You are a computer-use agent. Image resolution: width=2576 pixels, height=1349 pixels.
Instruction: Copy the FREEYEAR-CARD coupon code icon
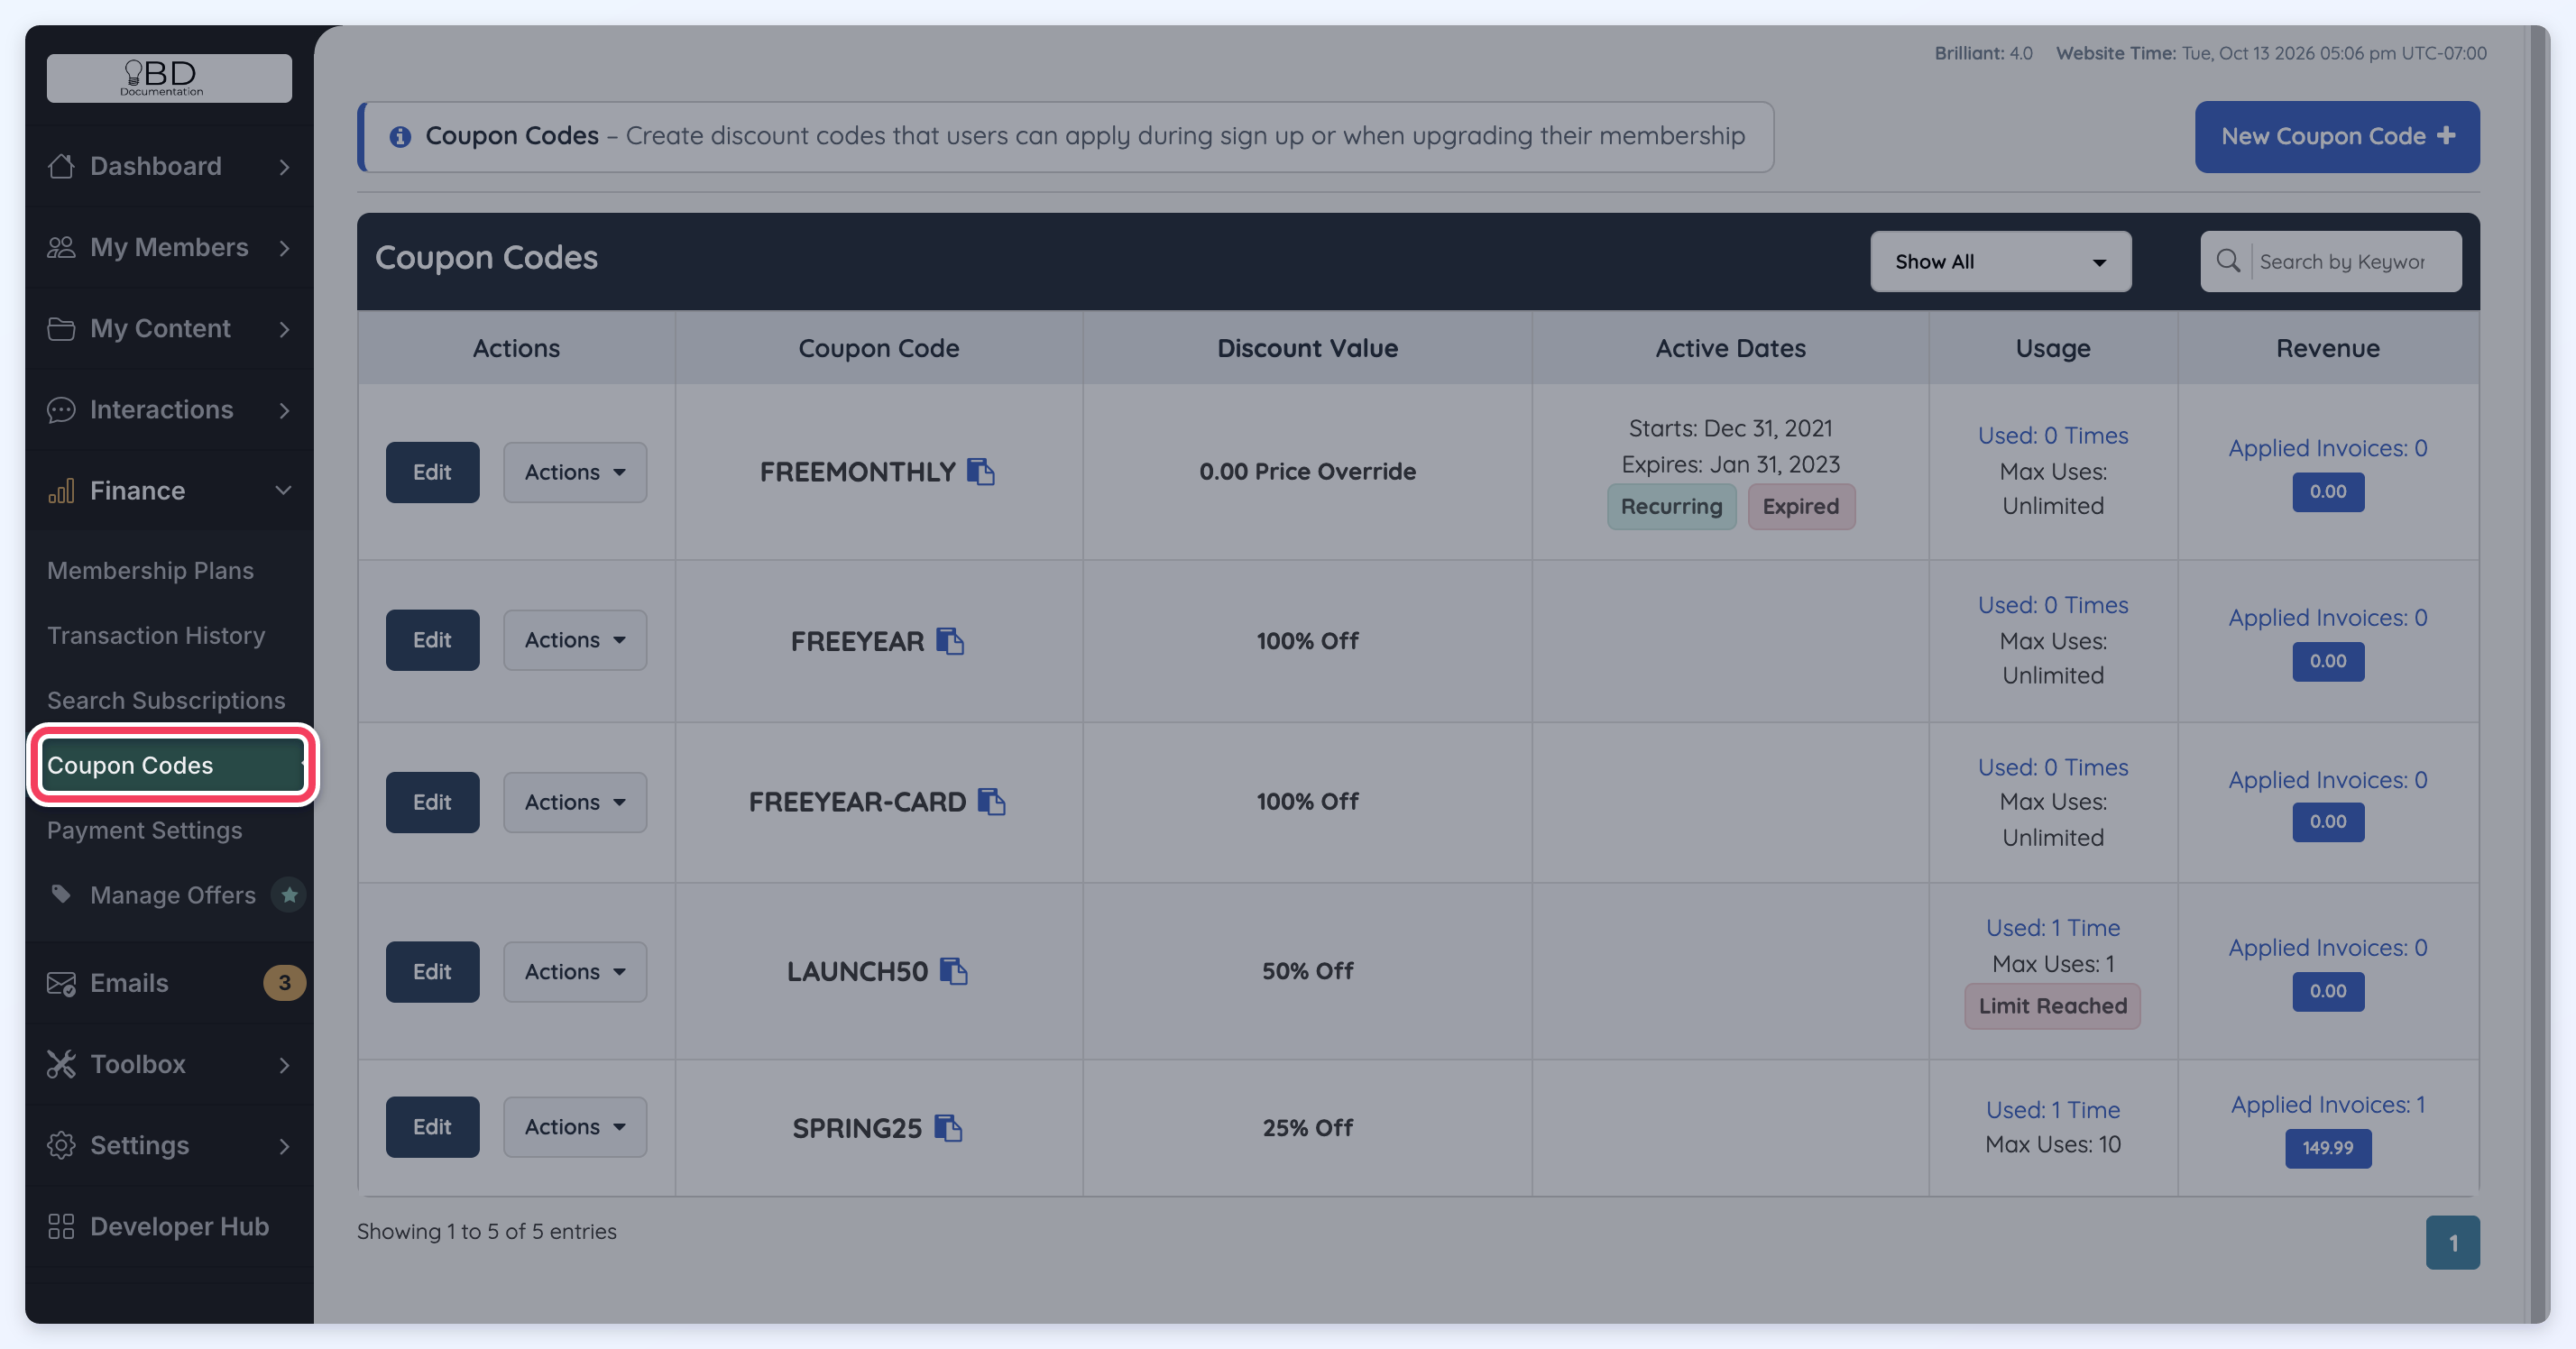(x=992, y=801)
